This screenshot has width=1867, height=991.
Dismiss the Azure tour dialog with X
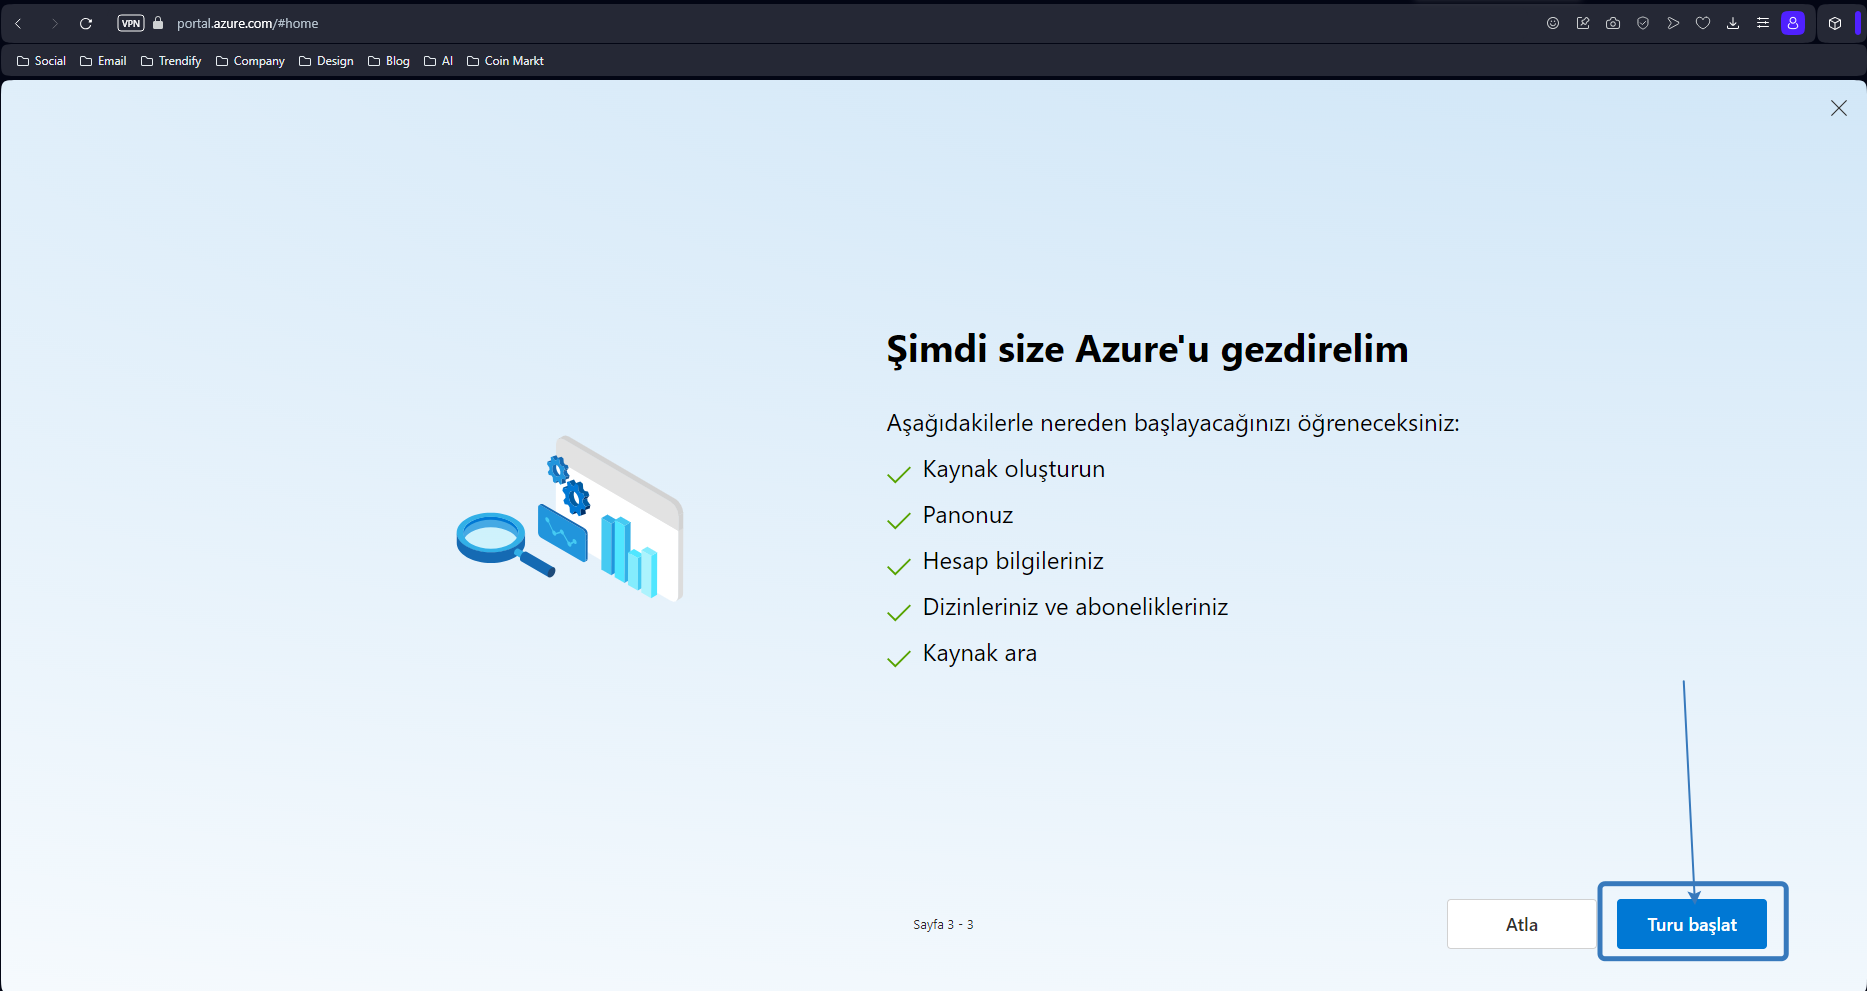click(x=1839, y=108)
